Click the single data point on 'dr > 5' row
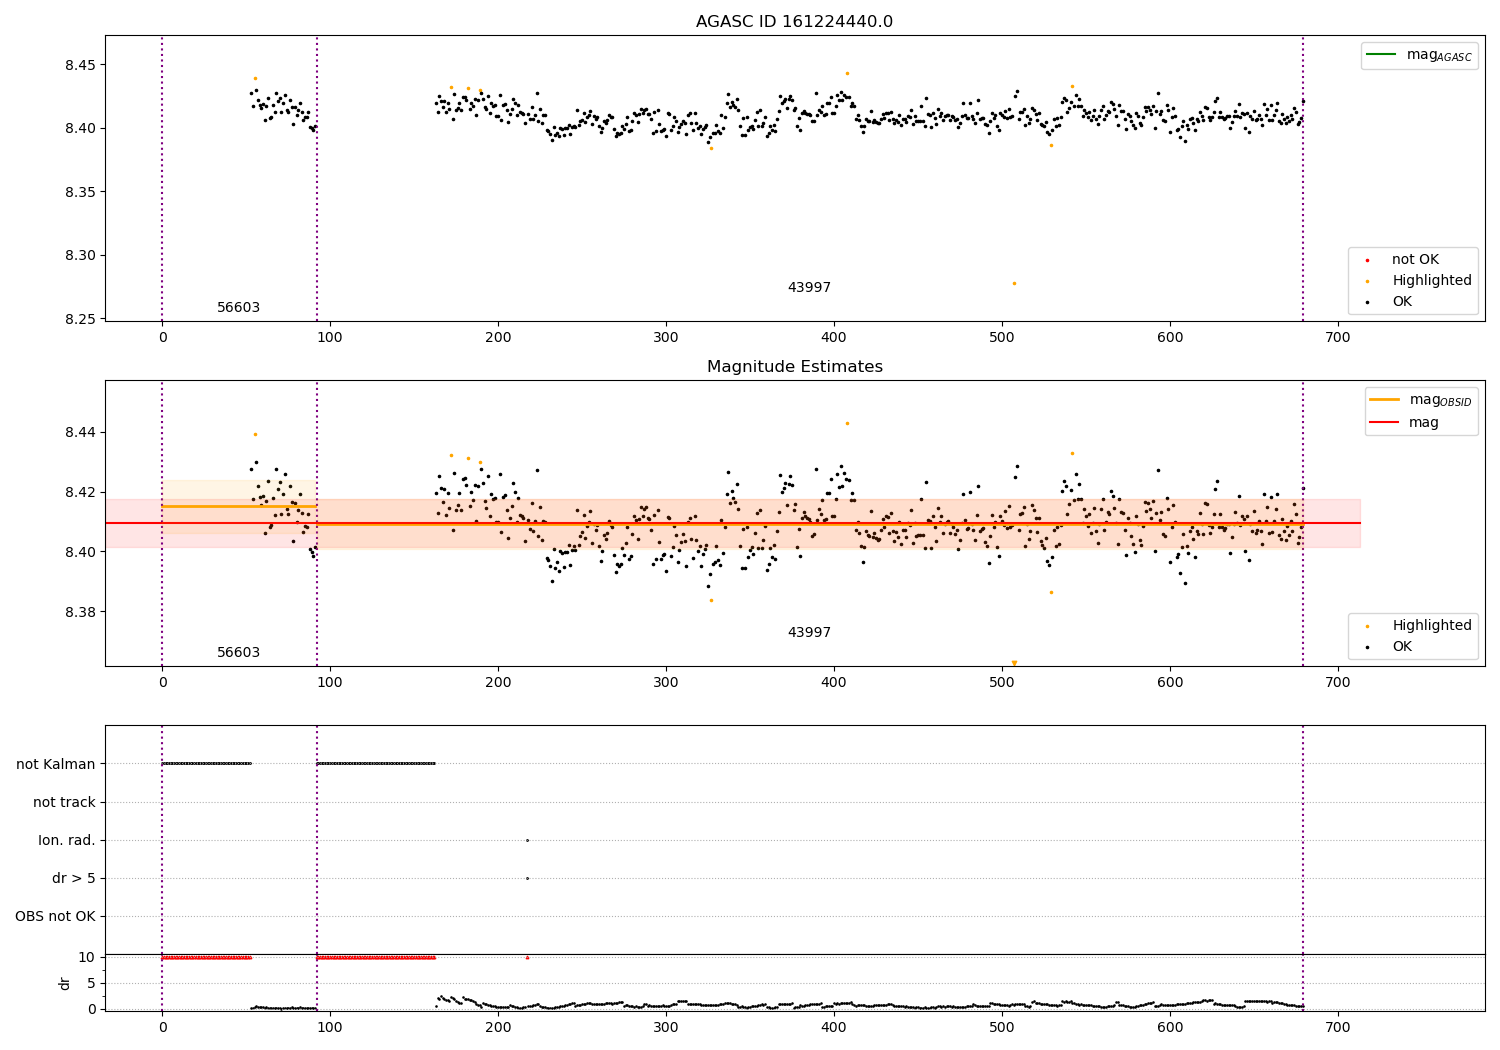 pos(527,878)
